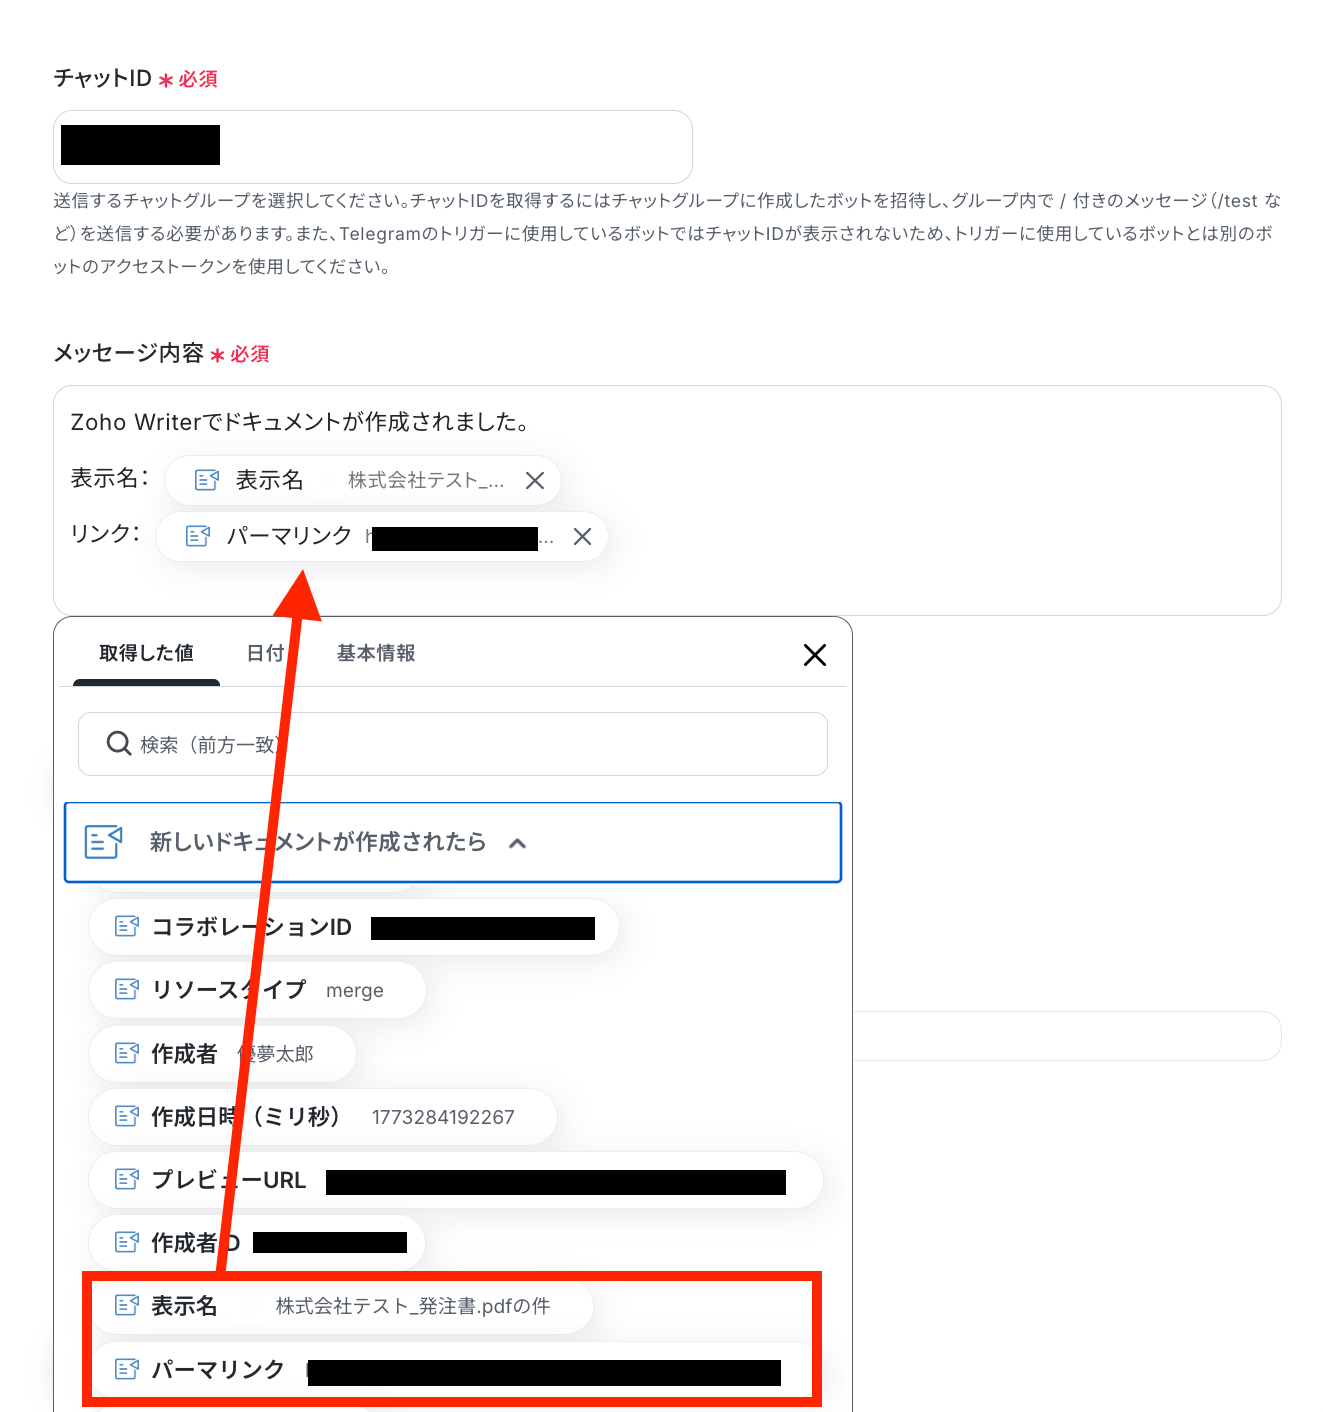Close the value picker popup
The width and height of the screenshot is (1323, 1412).
tap(815, 655)
